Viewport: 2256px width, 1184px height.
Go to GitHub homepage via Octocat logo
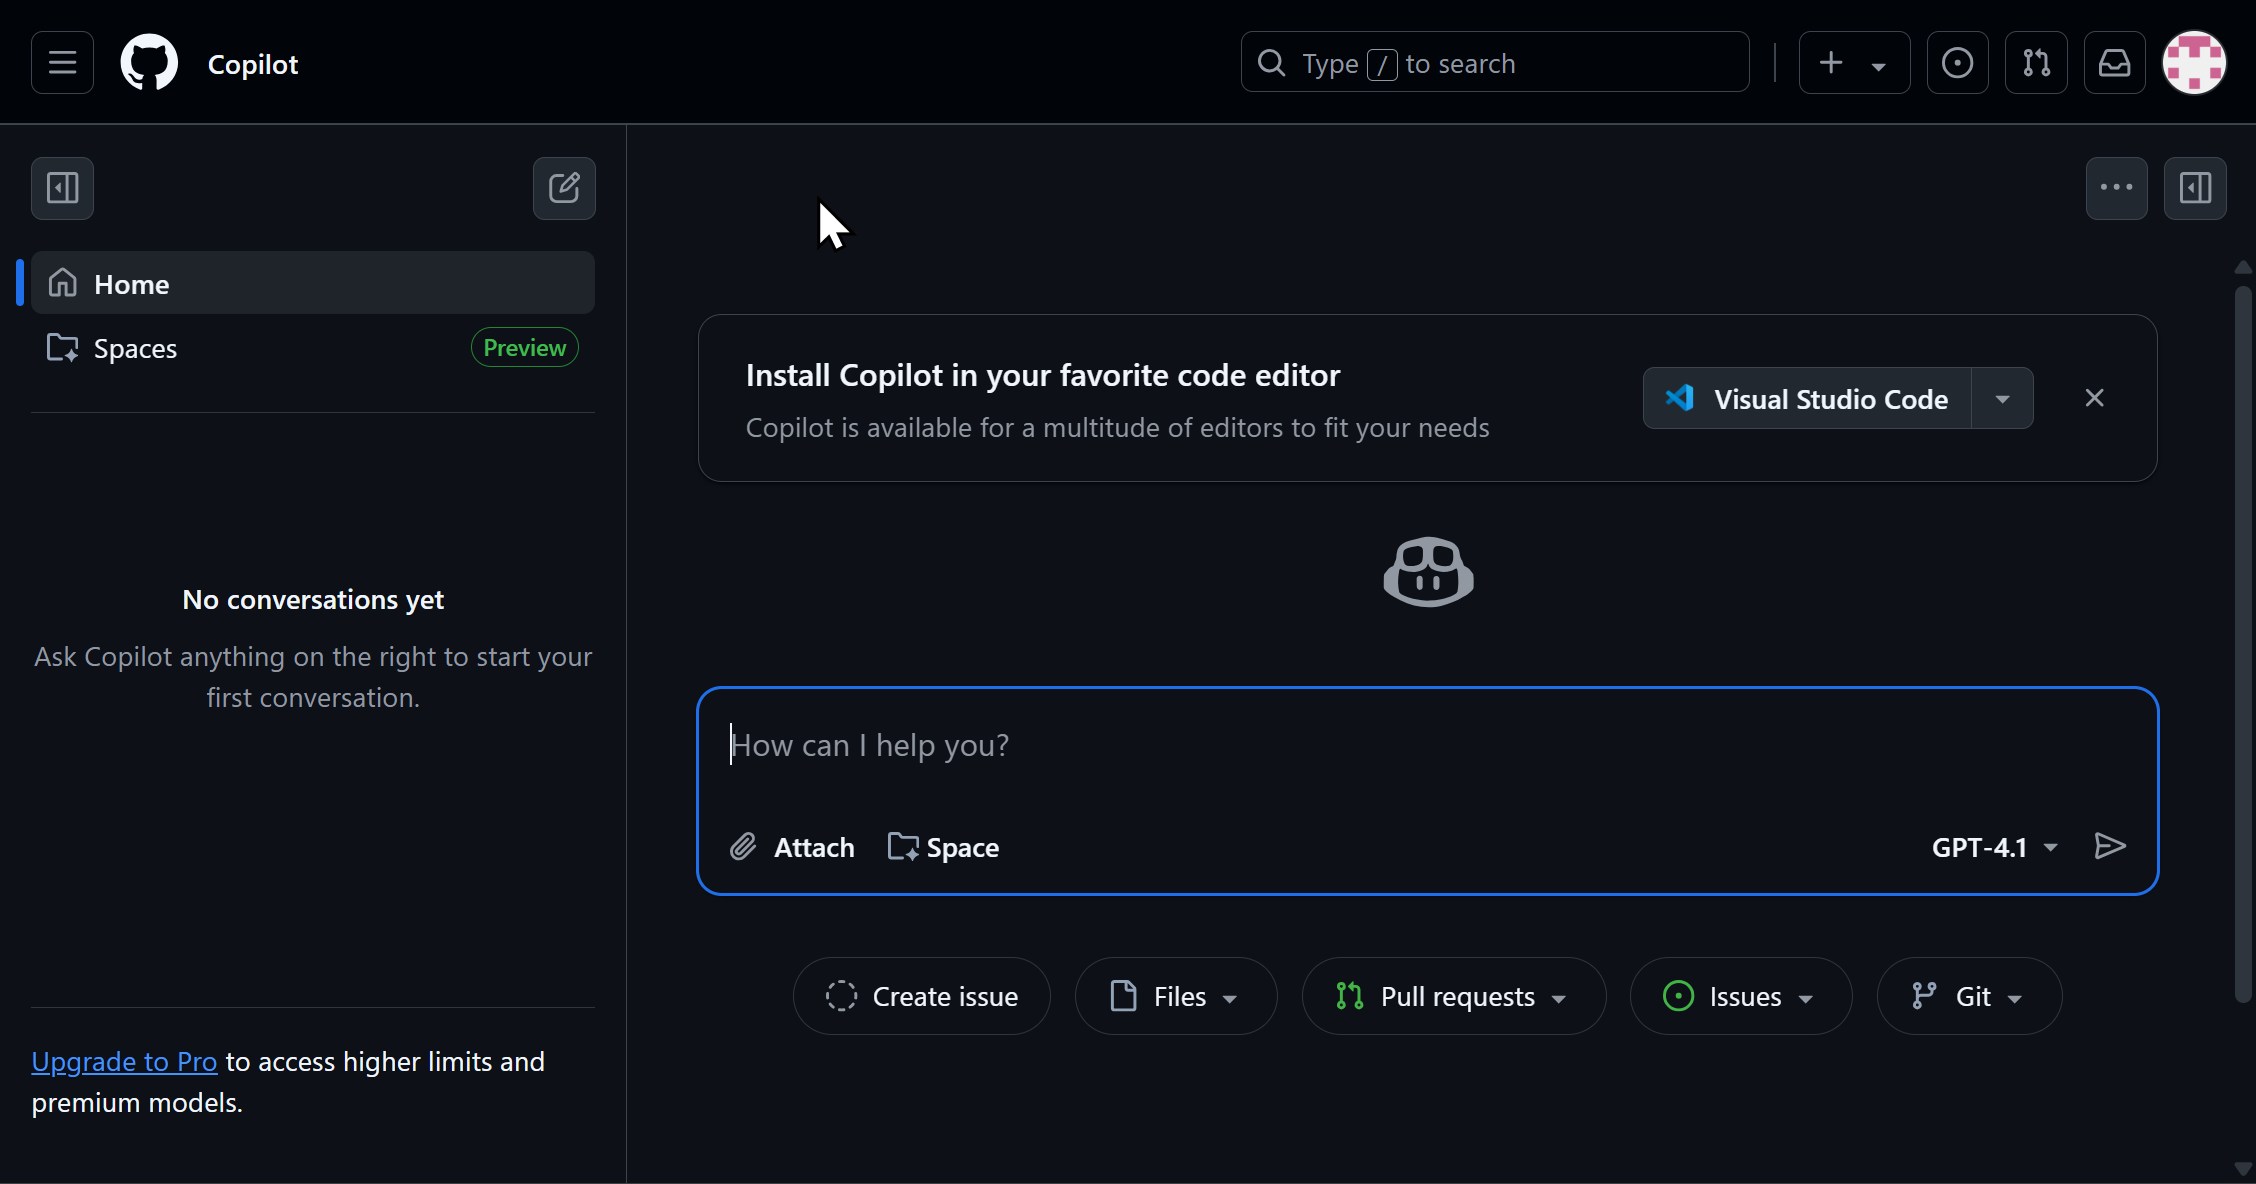149,63
